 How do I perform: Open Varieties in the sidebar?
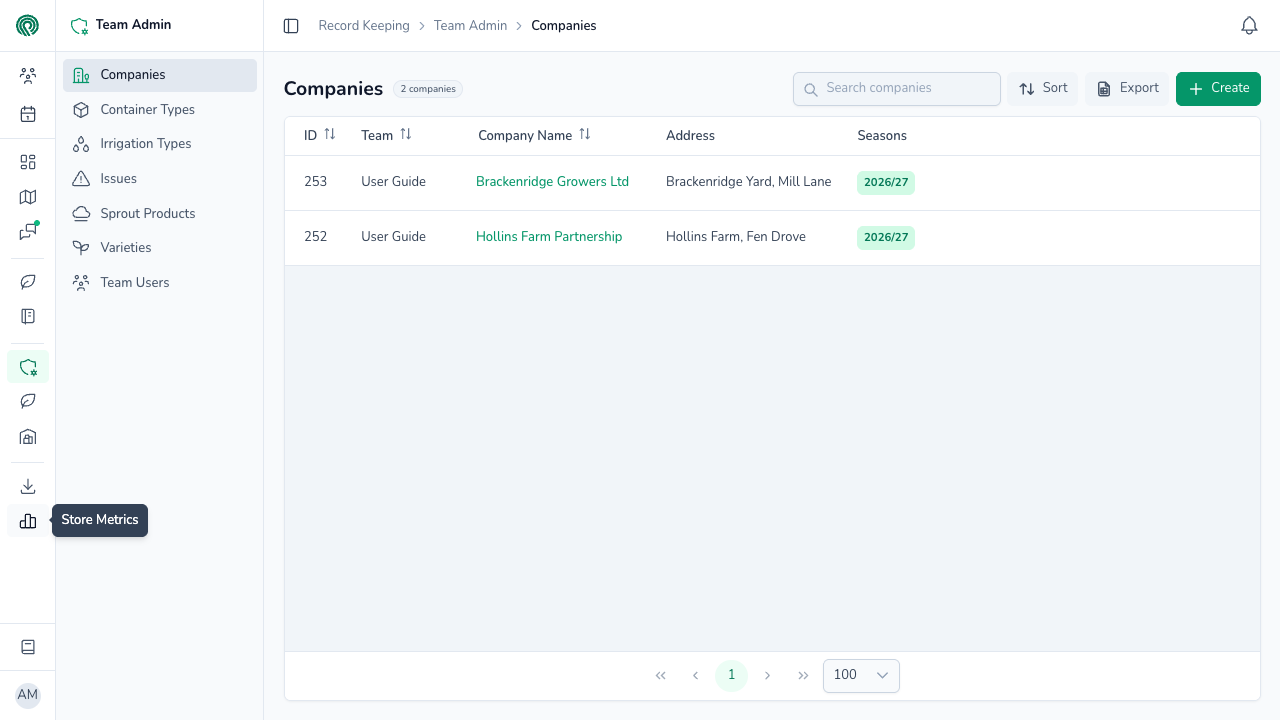point(160,248)
